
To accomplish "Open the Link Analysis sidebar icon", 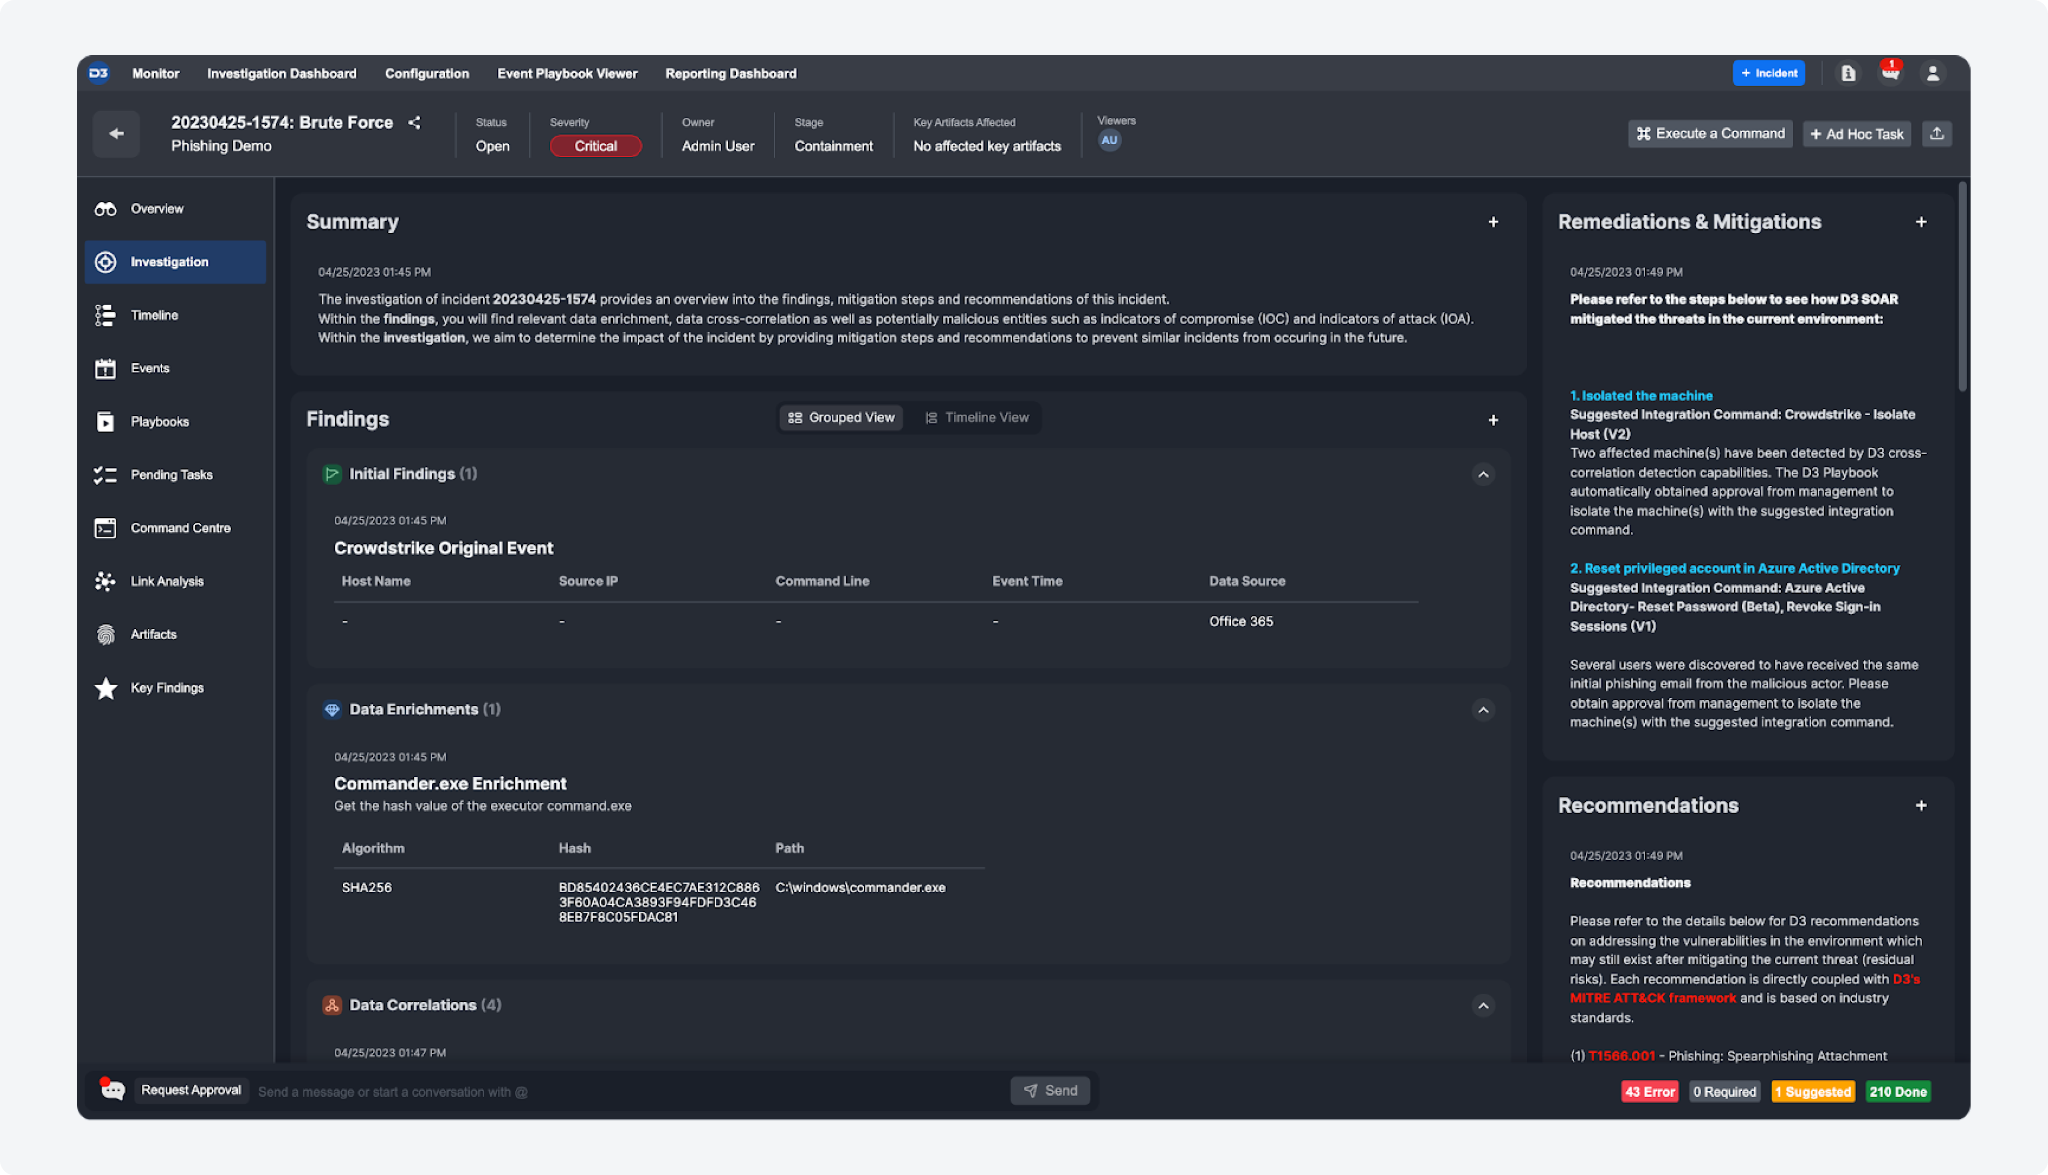I will [x=105, y=581].
